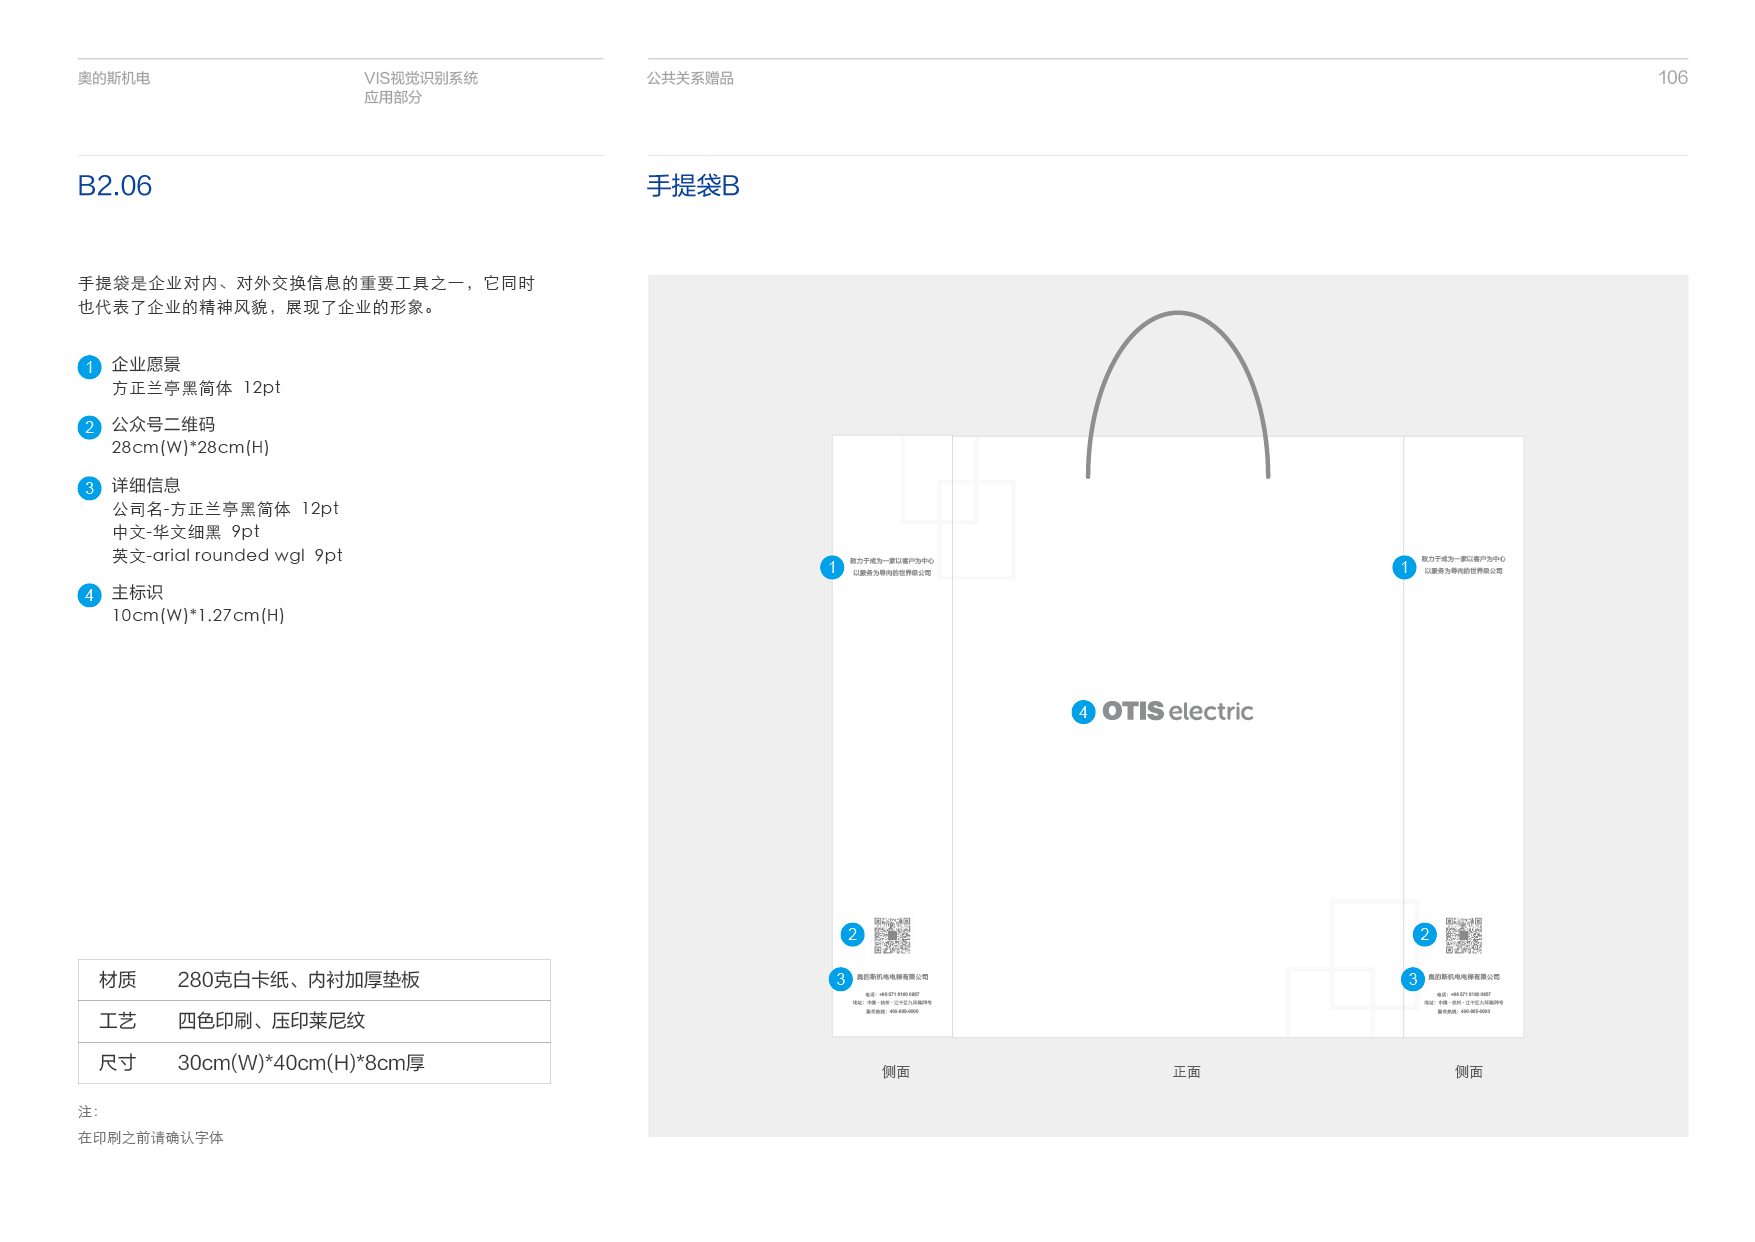Click the OTIS electric logo on bag front
The image size is (1755, 1242).
tap(1177, 711)
